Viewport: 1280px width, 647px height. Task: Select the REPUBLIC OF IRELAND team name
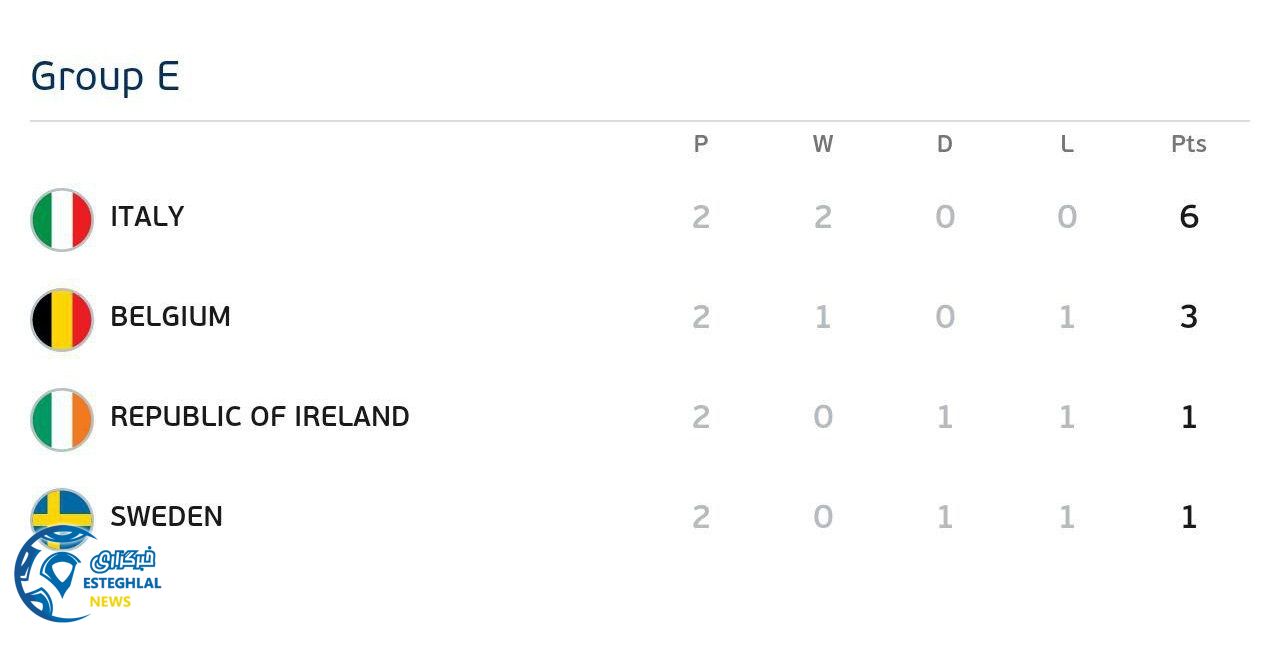point(259,417)
